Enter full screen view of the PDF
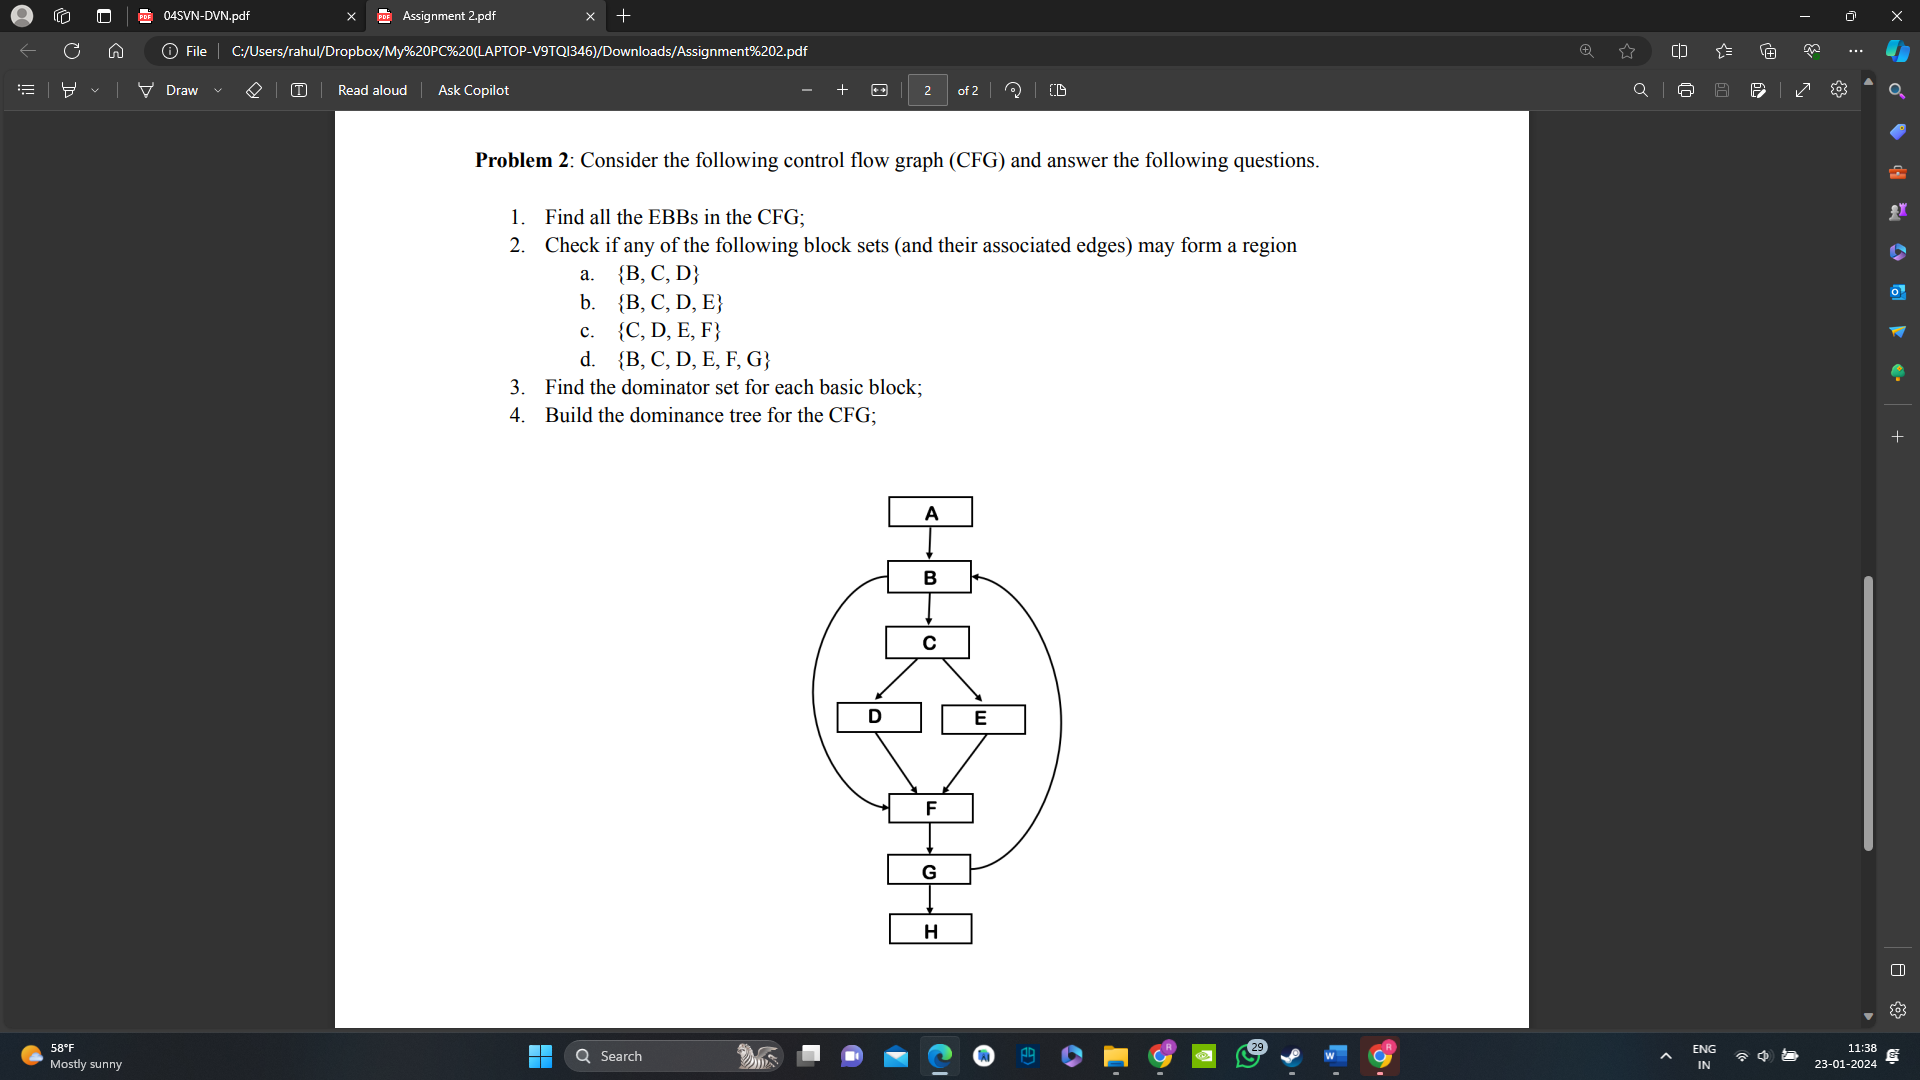This screenshot has width=1920, height=1080. pos(1803,90)
